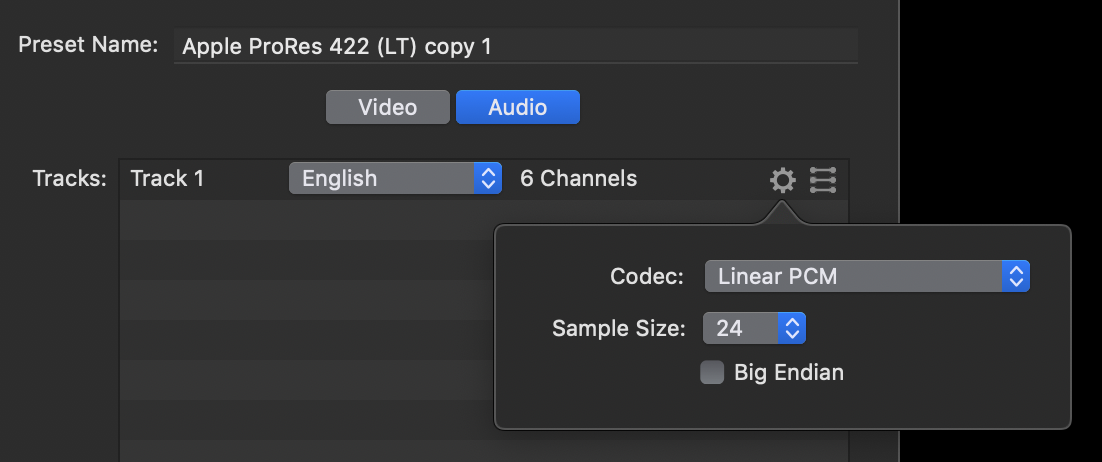Click the Preset Name label
This screenshot has height=462, width=1102.
tap(89, 45)
